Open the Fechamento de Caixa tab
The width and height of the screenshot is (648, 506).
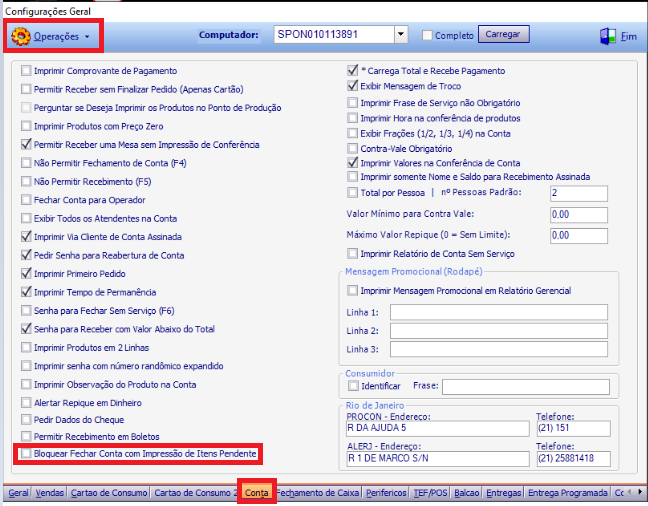point(319,493)
